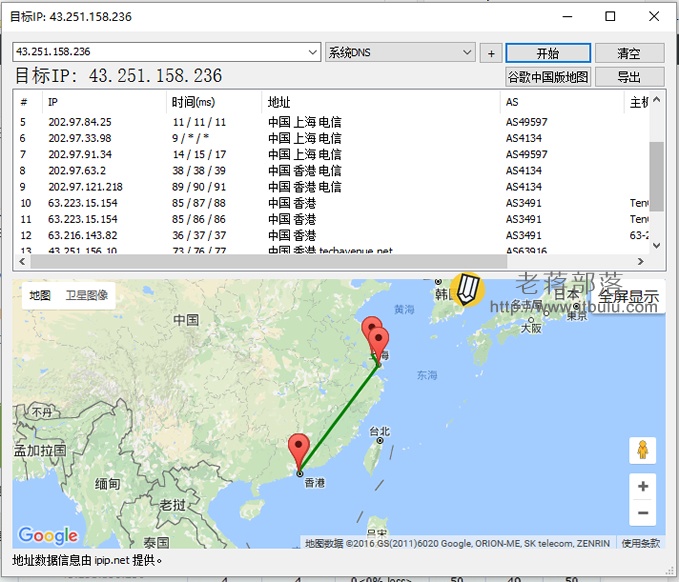Viewport: 679px width, 582px height.
Task: Click the plus button beside DNS dropdown
Action: click(x=491, y=53)
